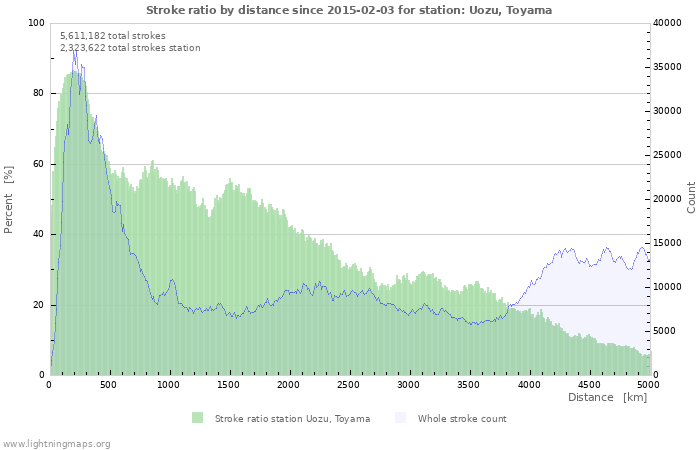Click the 1000 tick on distance axis
Screen dimensions: 700x450
(169, 384)
